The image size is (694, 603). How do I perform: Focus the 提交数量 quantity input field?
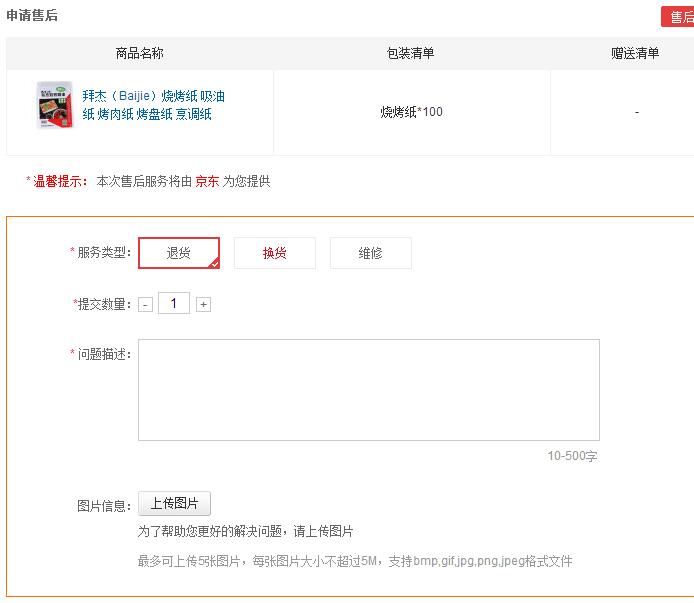click(x=174, y=303)
